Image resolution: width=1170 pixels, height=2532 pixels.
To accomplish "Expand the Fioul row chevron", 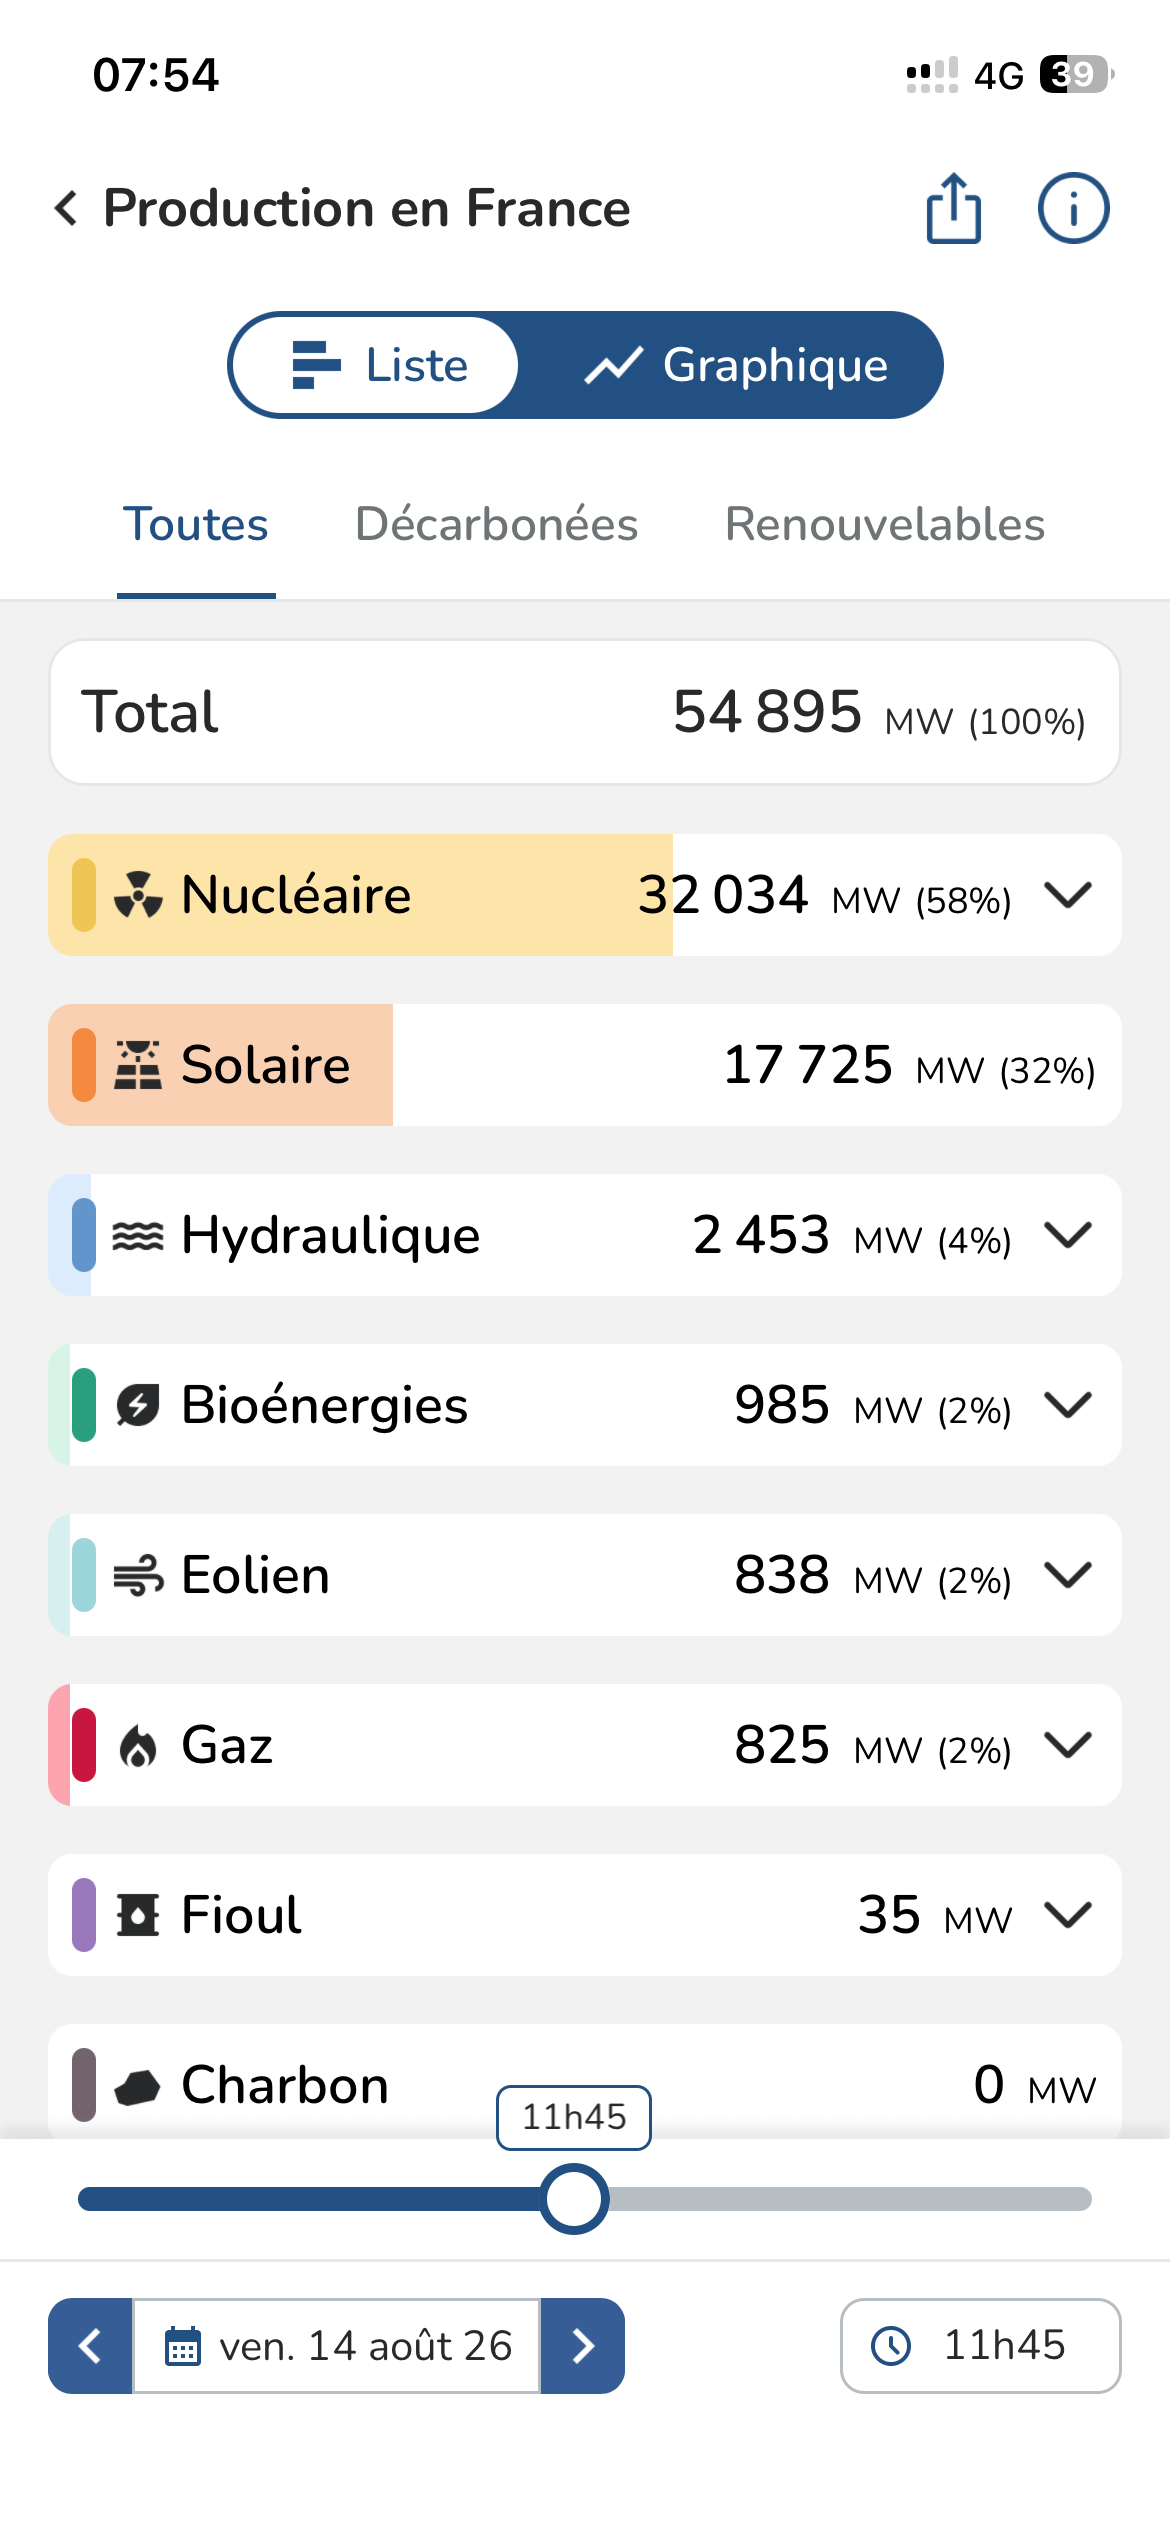I will click(x=1068, y=1915).
